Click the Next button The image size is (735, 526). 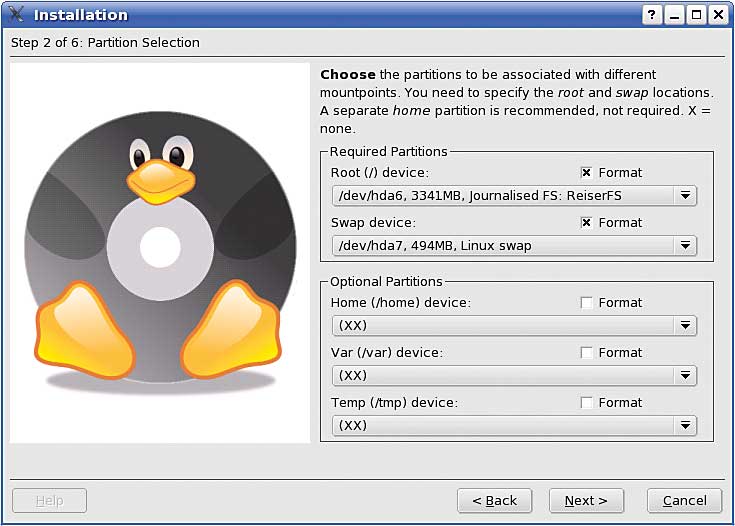click(x=586, y=501)
